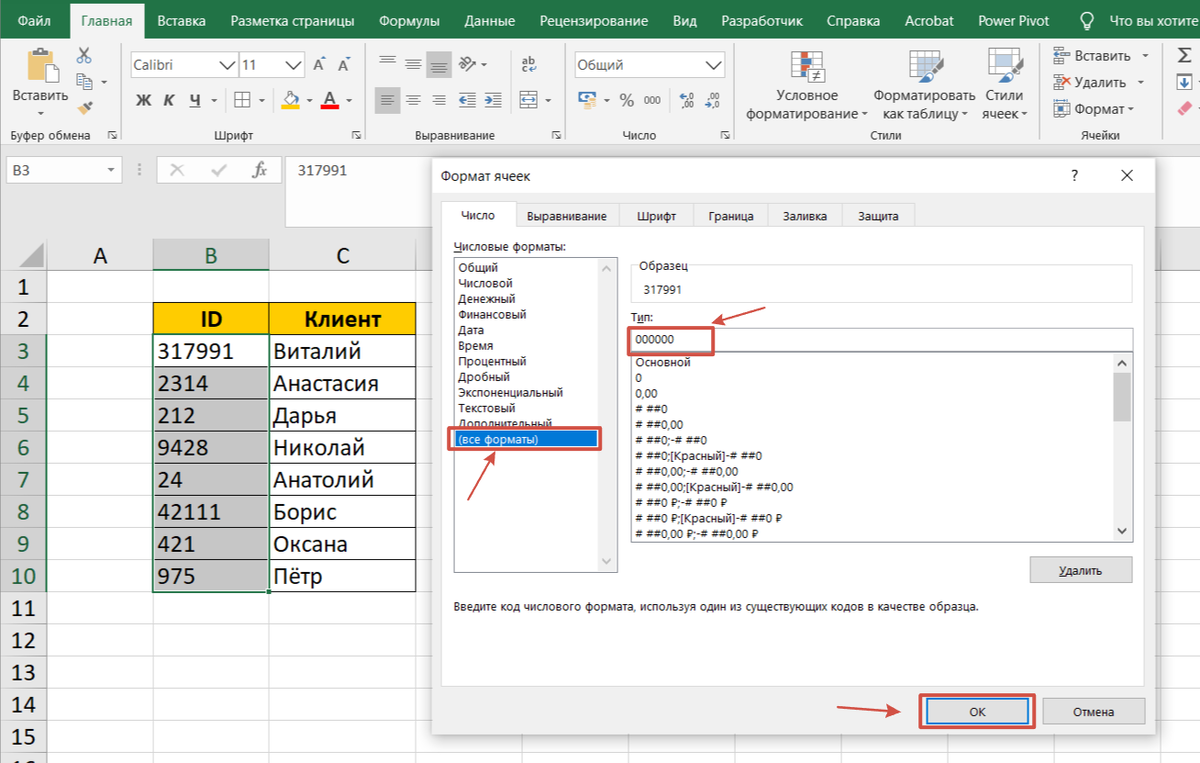Click the Тип format code field

881,340
